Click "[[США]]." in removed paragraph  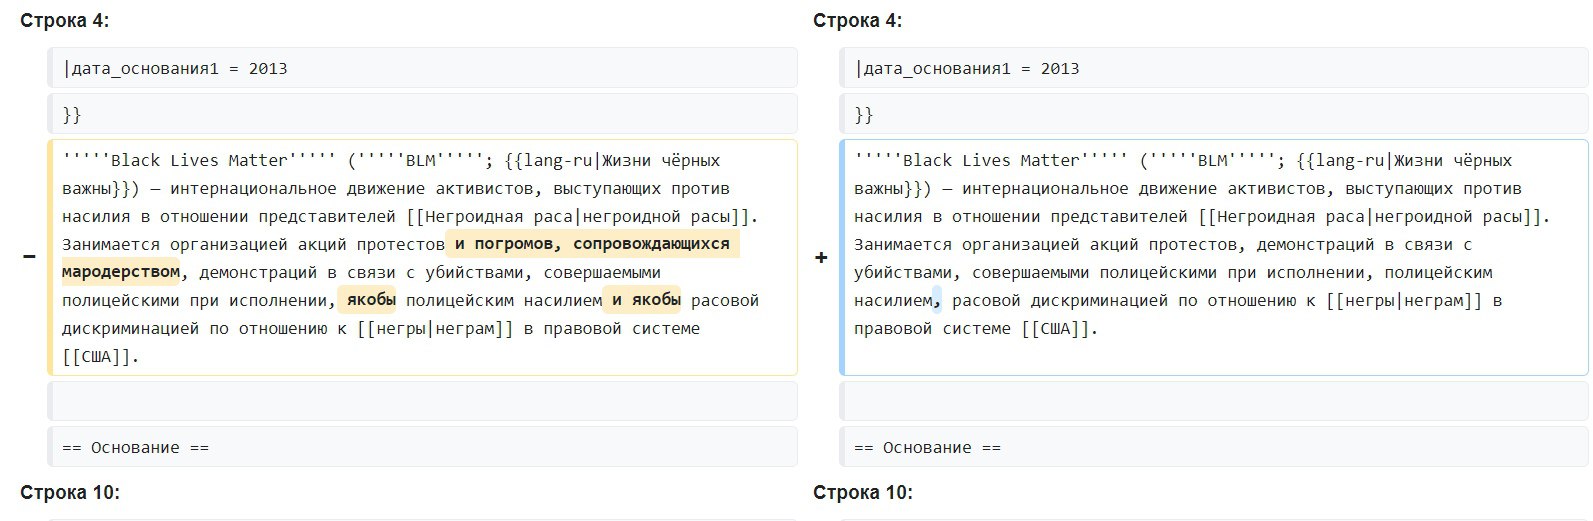pos(101,356)
